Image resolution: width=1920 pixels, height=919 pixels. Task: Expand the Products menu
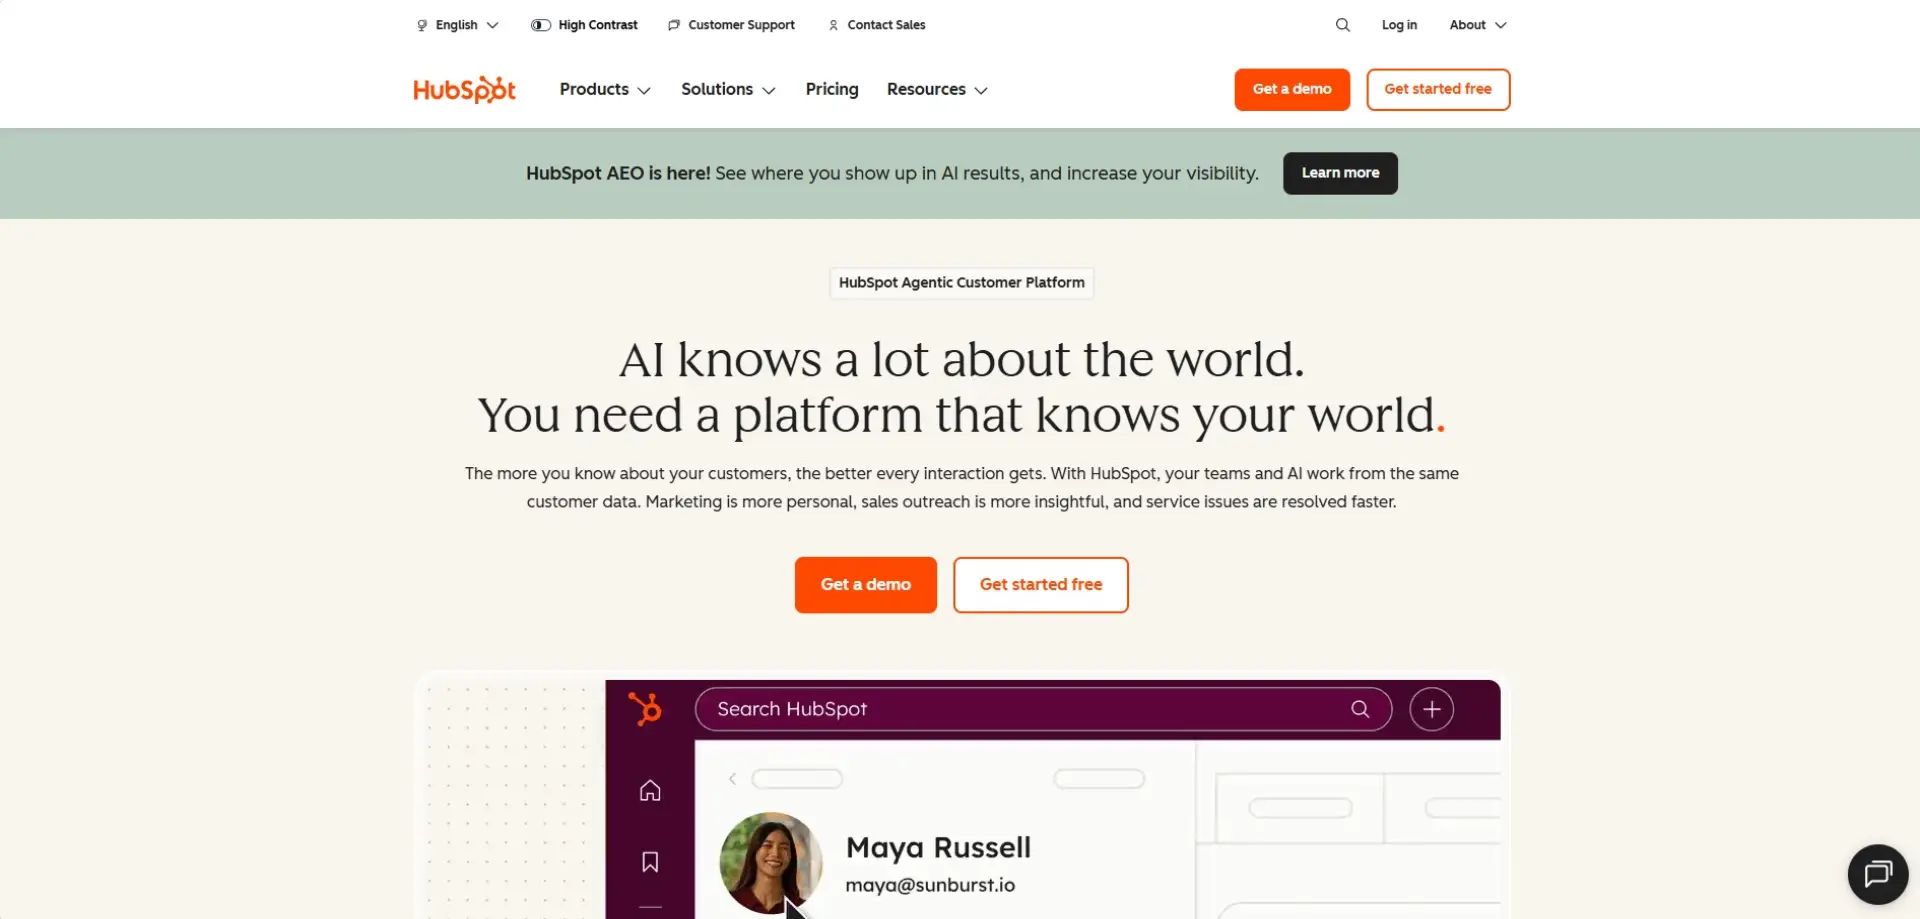pyautogui.click(x=605, y=89)
